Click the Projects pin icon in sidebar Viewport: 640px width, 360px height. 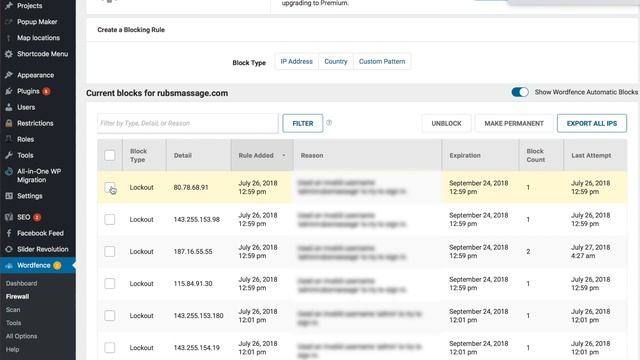[9, 6]
